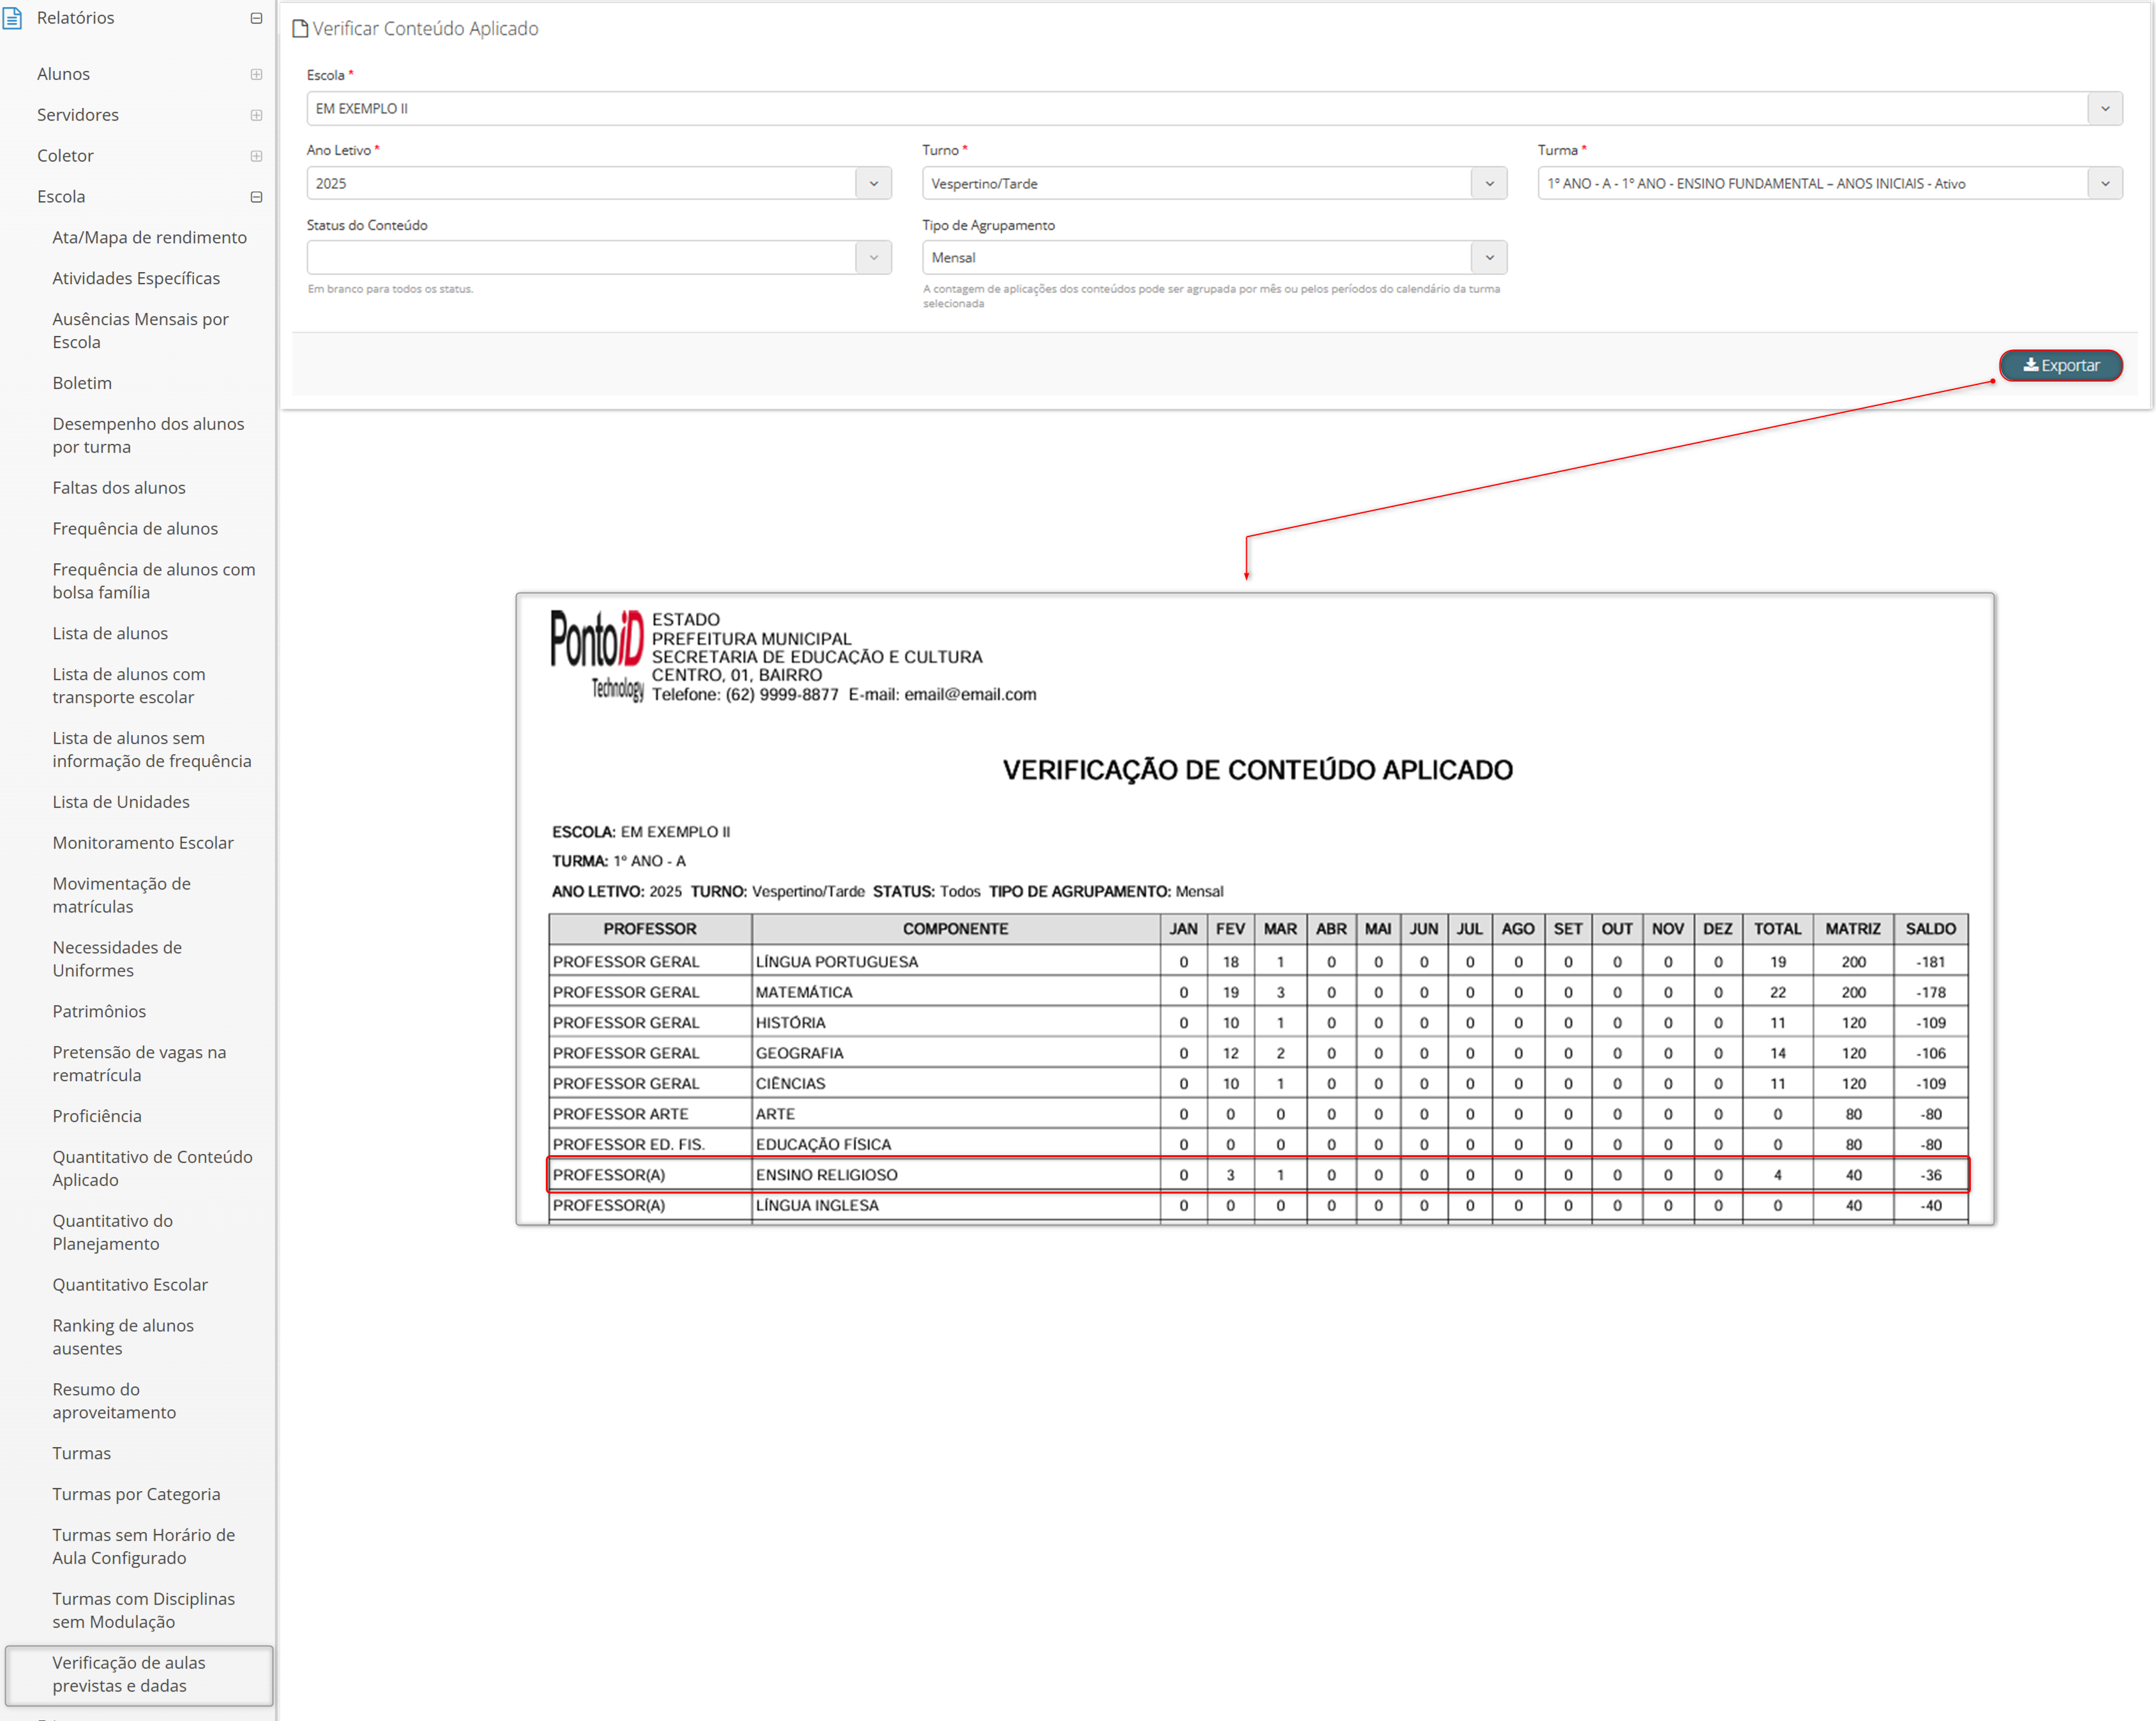This screenshot has height=1721, width=2156.
Task: Click the Alunos menu label
Action: [63, 74]
